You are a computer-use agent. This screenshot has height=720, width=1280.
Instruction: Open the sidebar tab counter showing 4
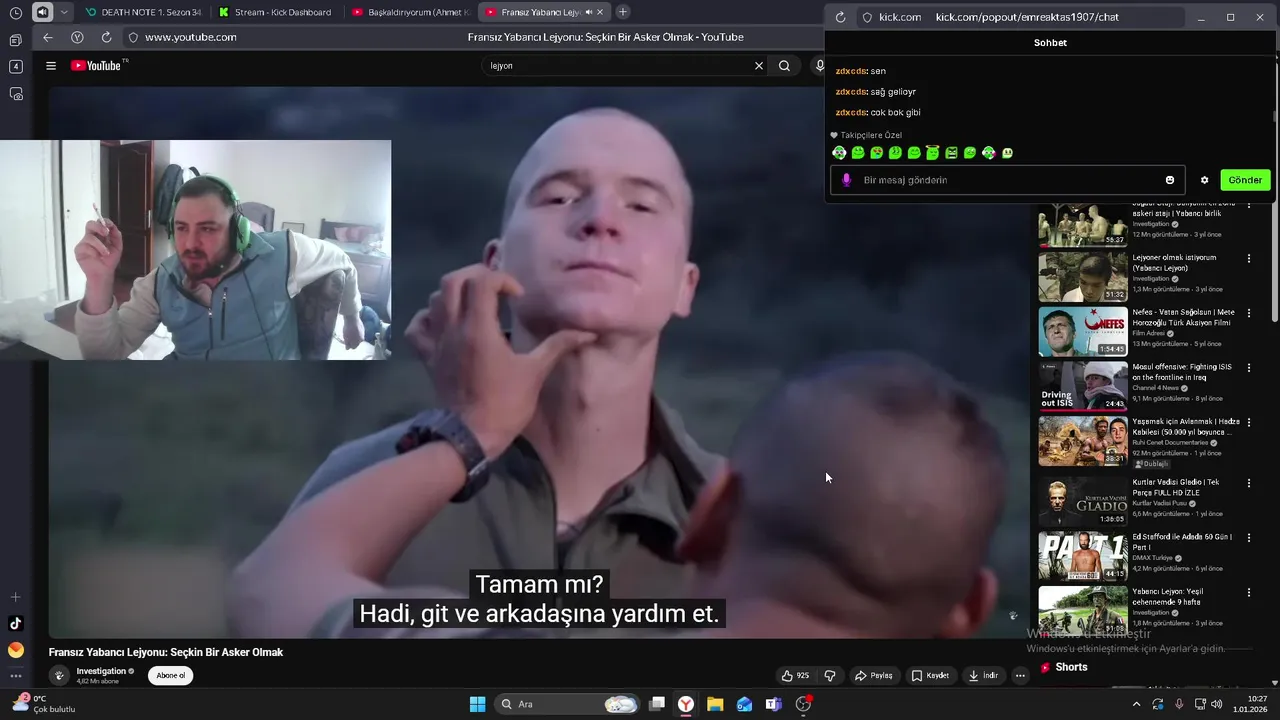16,67
